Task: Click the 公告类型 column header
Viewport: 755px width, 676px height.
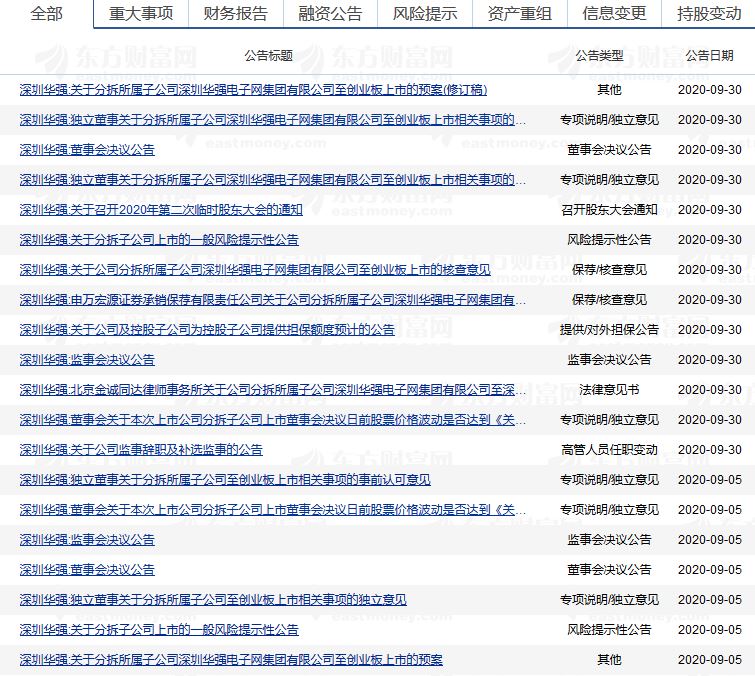Action: (x=599, y=56)
